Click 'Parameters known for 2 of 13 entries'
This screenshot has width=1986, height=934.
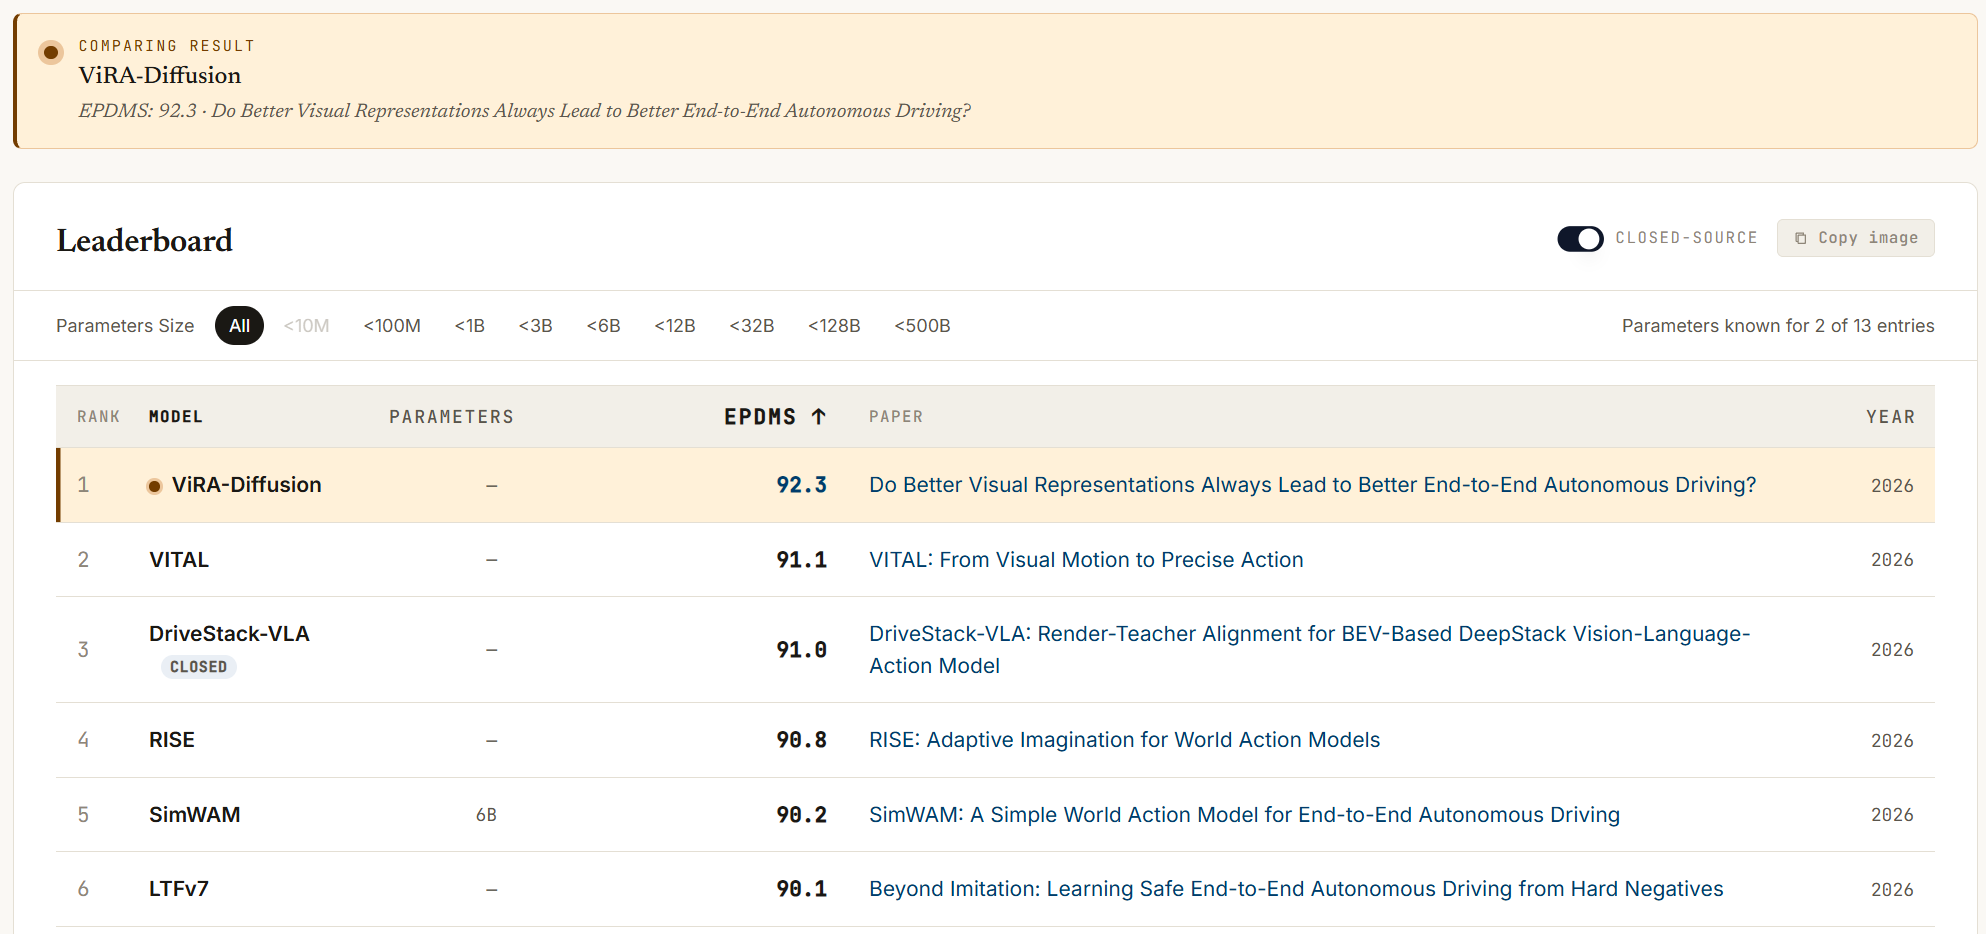(1778, 326)
